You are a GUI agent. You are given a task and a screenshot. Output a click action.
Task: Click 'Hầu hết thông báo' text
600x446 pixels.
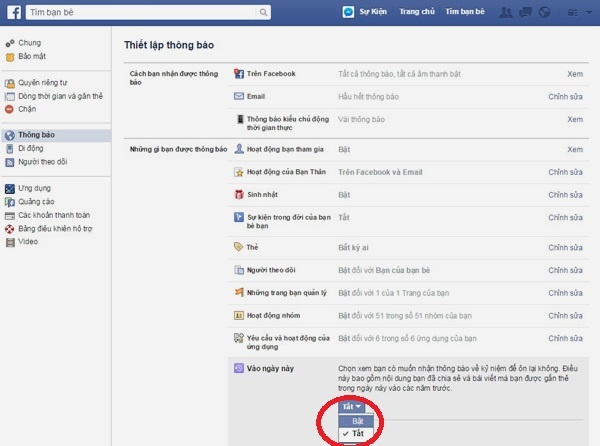(368, 96)
